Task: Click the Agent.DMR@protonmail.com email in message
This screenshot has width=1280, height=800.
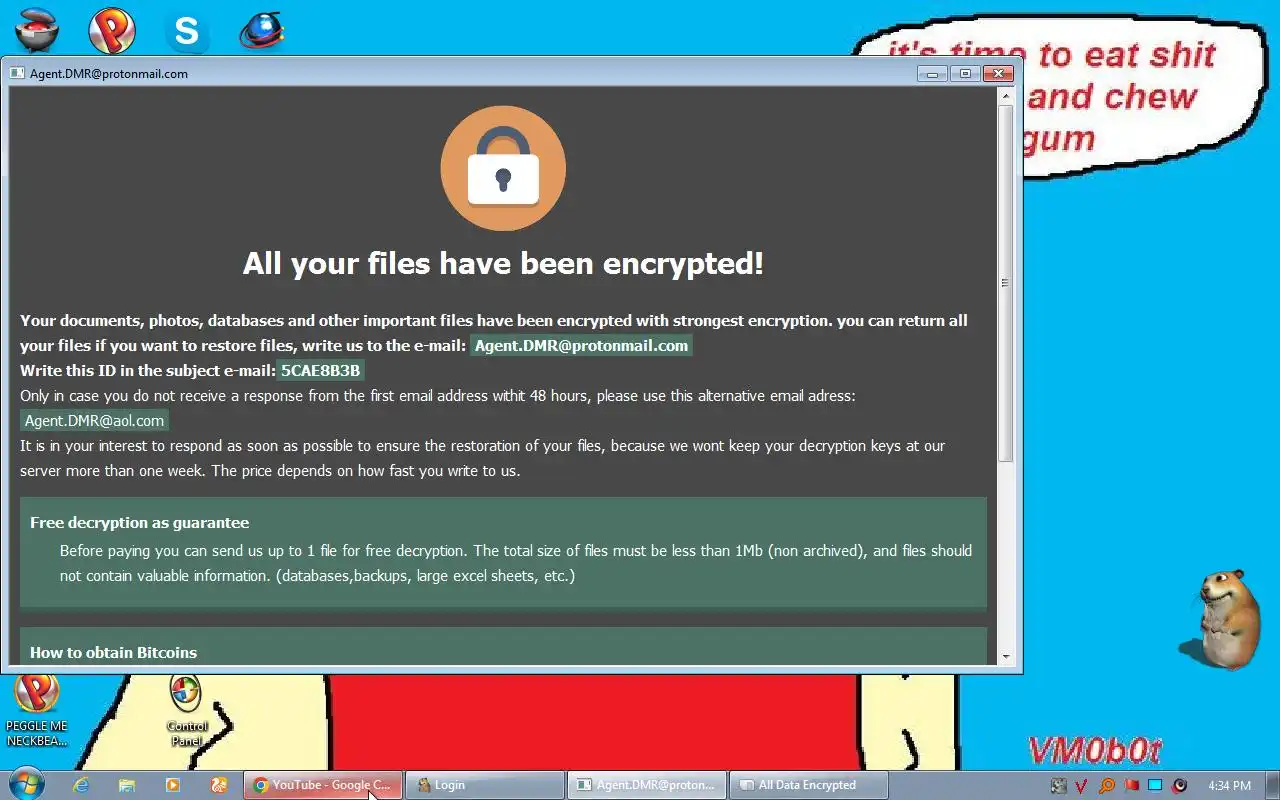Action: tap(581, 346)
